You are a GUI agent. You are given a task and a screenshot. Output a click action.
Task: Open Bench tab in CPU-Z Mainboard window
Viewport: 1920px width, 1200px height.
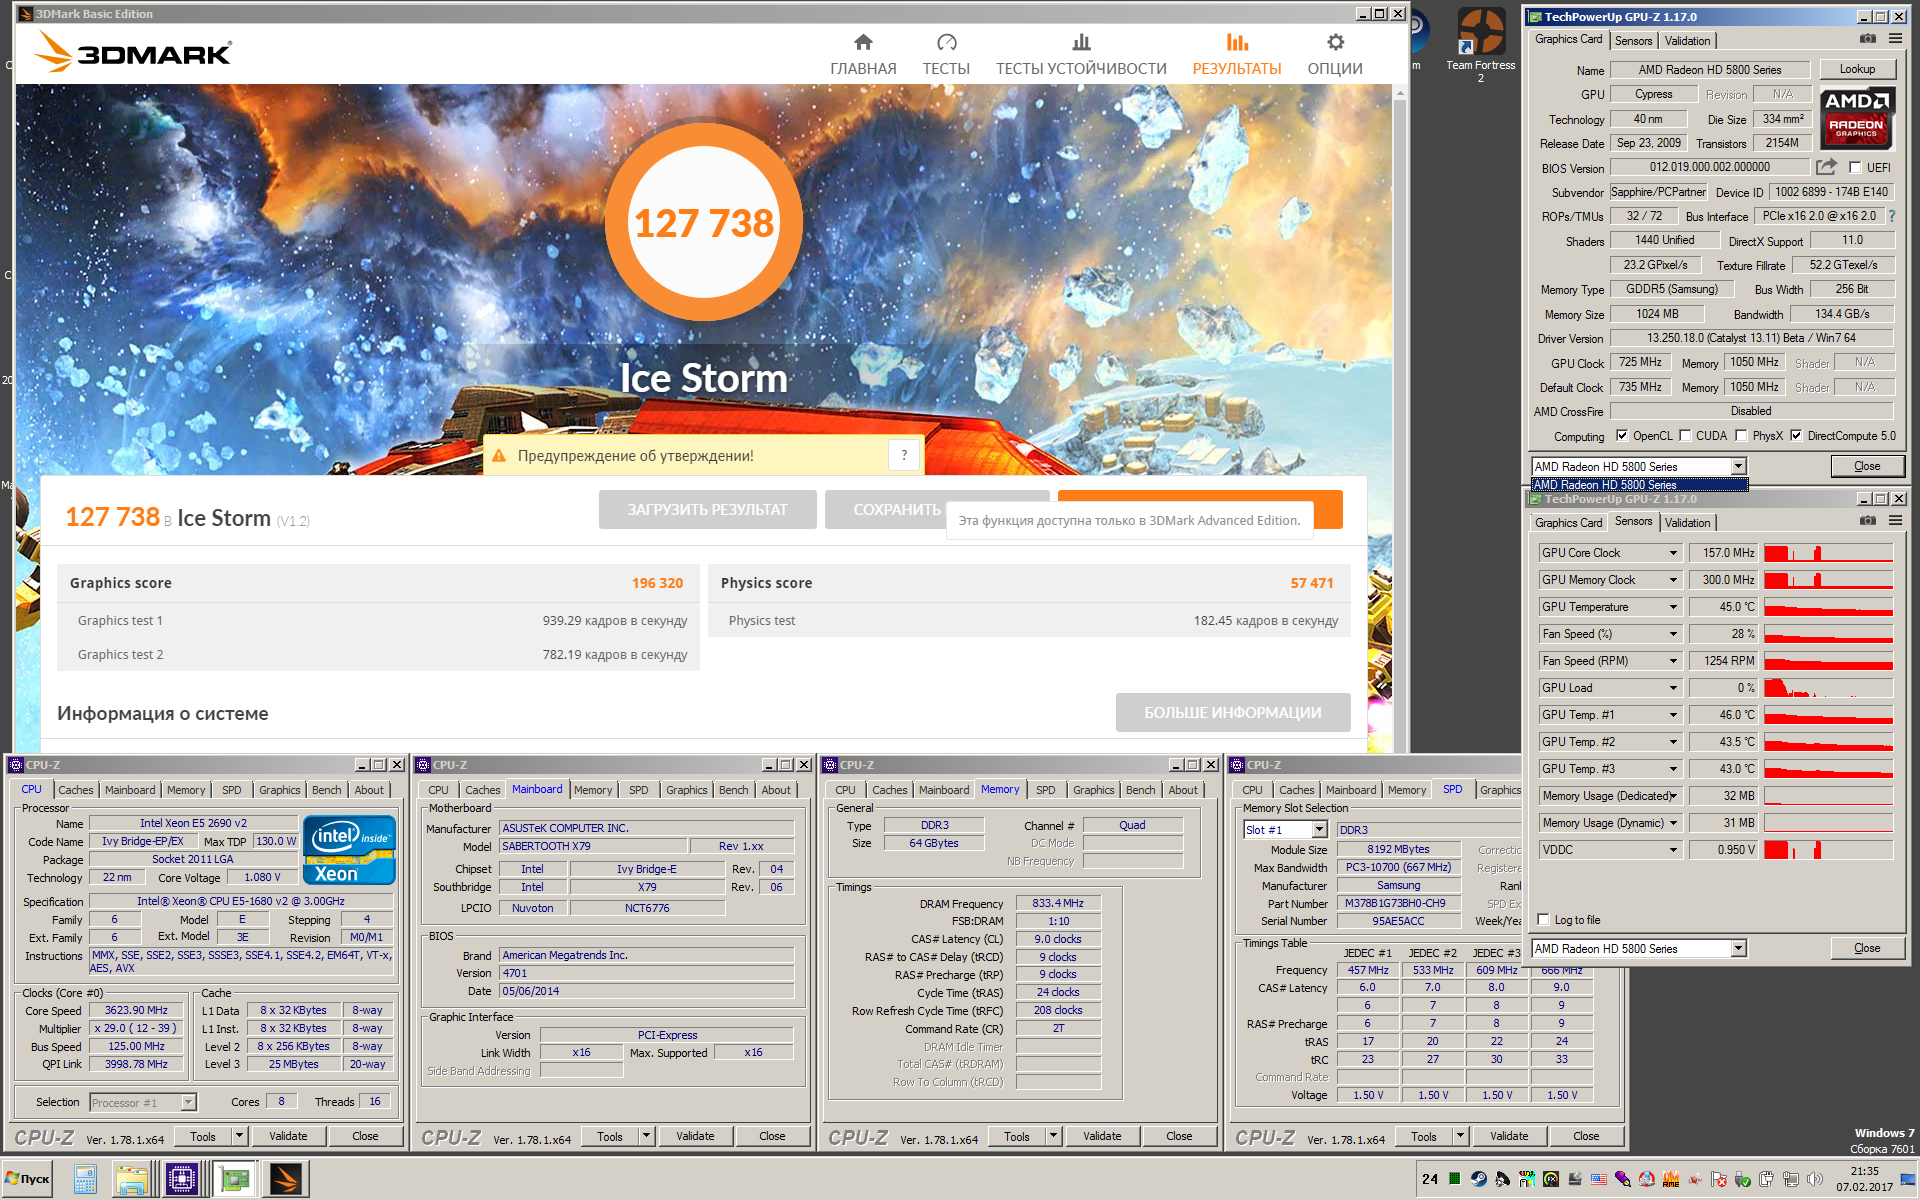733,790
